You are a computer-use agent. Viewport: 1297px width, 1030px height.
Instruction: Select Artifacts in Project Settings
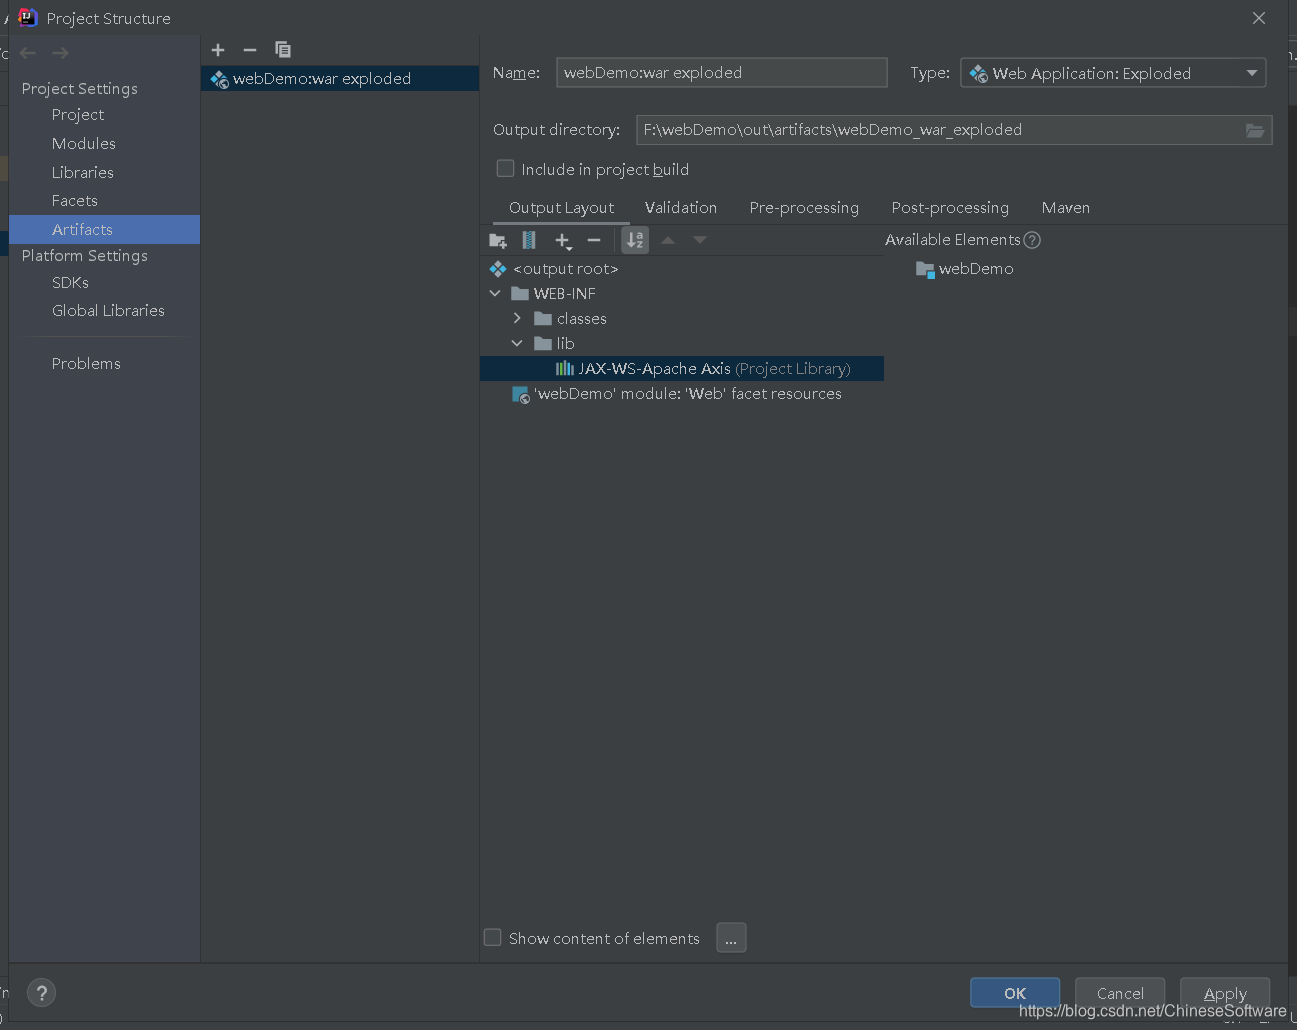tap(104, 229)
